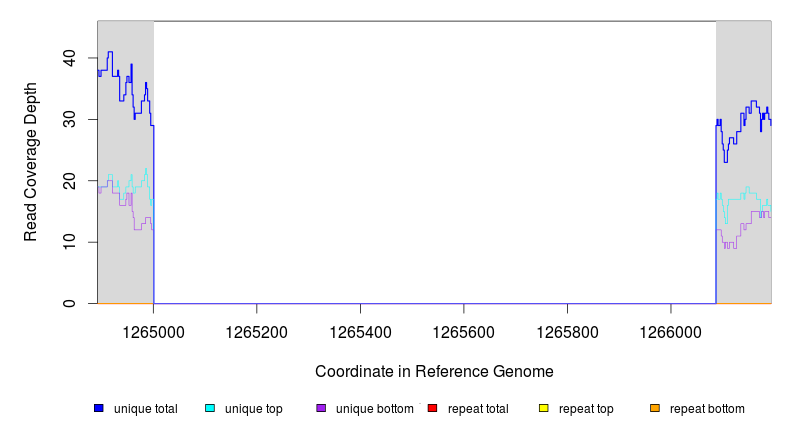The height and width of the screenshot is (432, 792).
Task: Click the red 'repeat total' legend swatch
Action: coord(432,408)
